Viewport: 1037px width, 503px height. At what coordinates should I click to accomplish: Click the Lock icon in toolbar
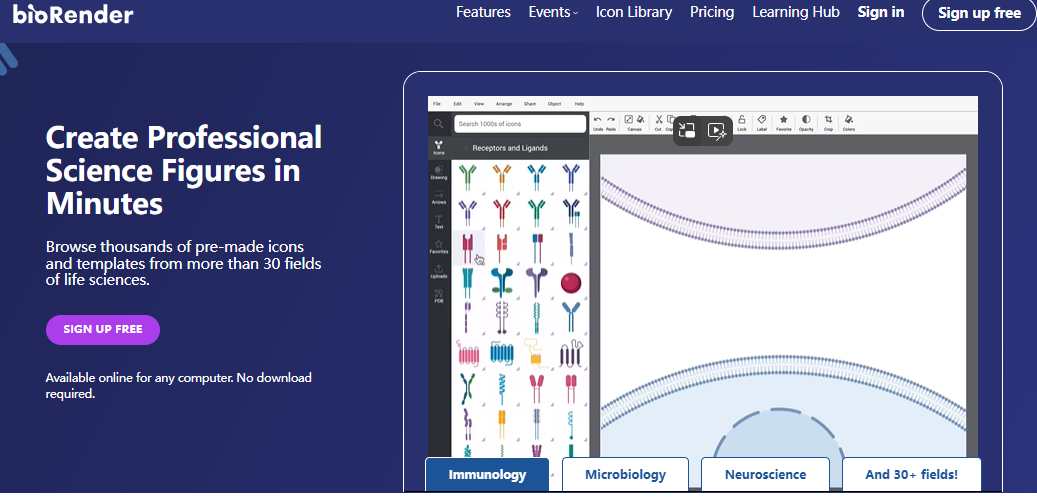(x=741, y=120)
